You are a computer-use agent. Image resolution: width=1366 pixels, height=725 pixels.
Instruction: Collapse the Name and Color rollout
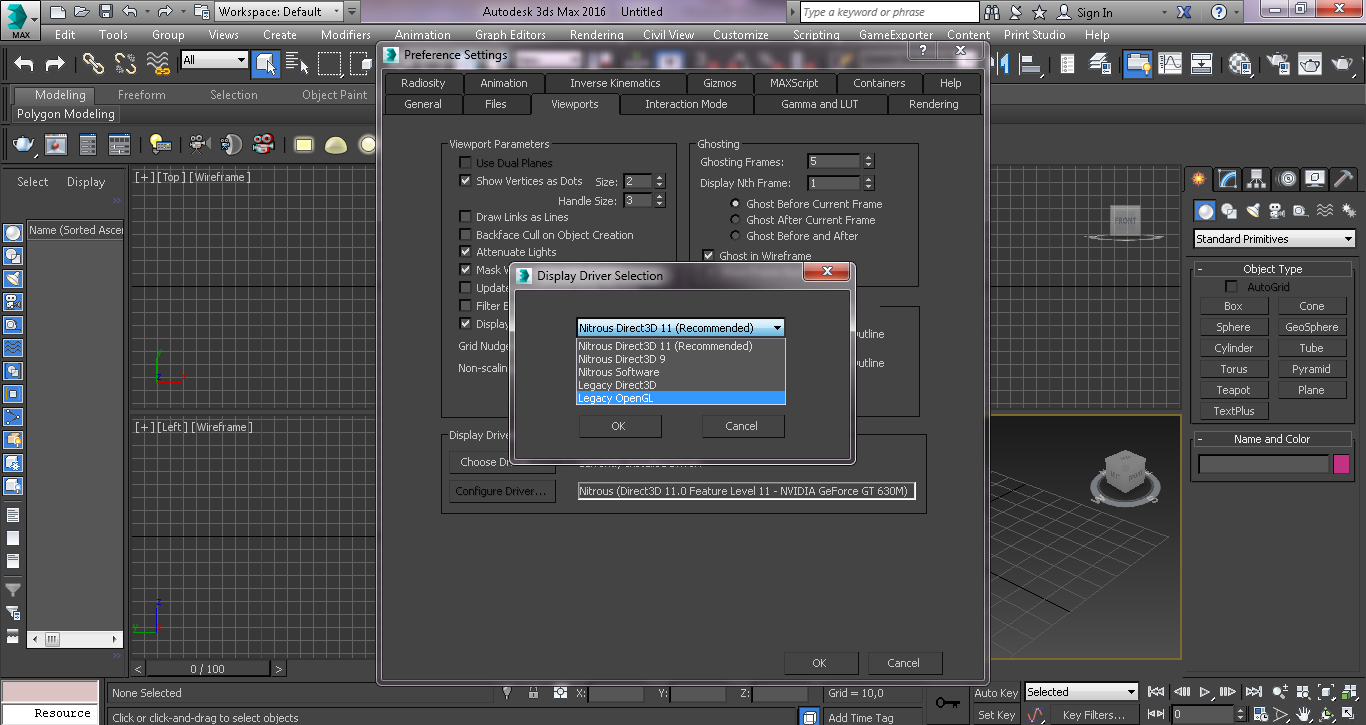1272,439
